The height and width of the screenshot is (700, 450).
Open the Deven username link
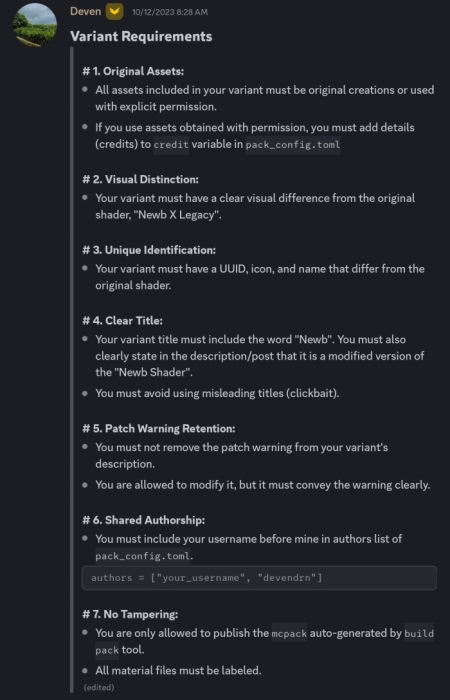point(86,12)
